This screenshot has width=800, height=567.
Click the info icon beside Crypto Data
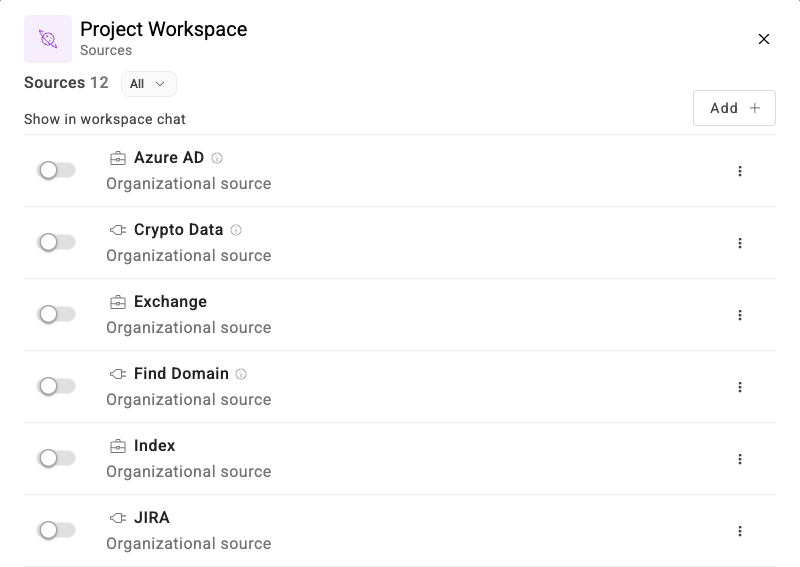(236, 230)
